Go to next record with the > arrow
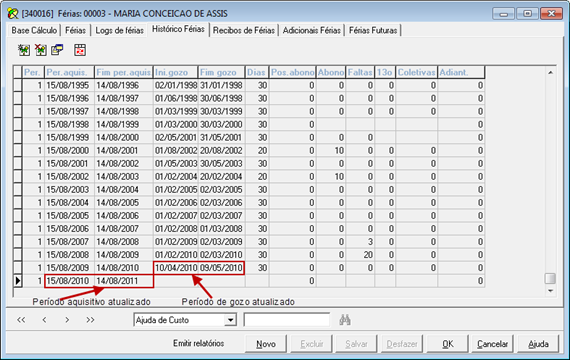This screenshot has width=570, height=360. pyautogui.click(x=67, y=320)
